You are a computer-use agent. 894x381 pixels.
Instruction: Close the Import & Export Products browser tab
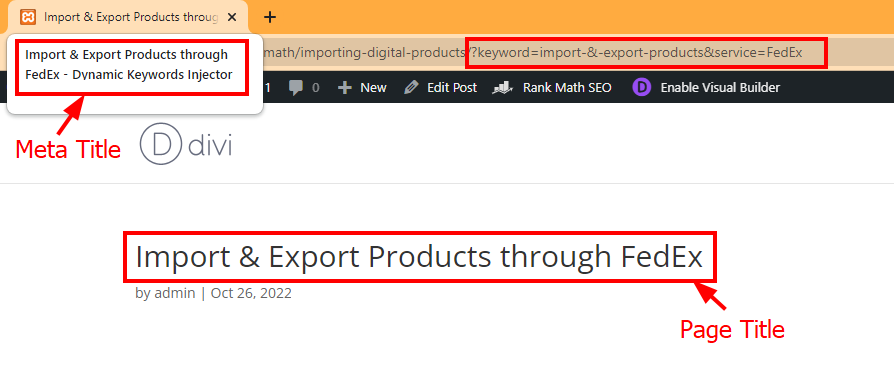pyautogui.click(x=231, y=17)
